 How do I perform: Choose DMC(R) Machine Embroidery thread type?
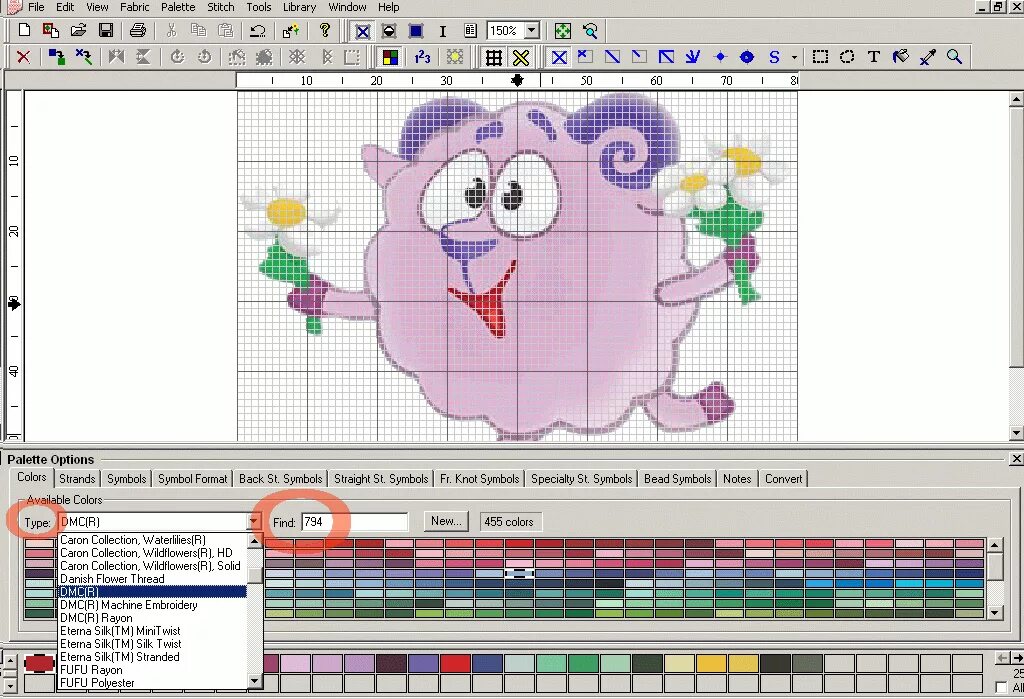point(129,604)
